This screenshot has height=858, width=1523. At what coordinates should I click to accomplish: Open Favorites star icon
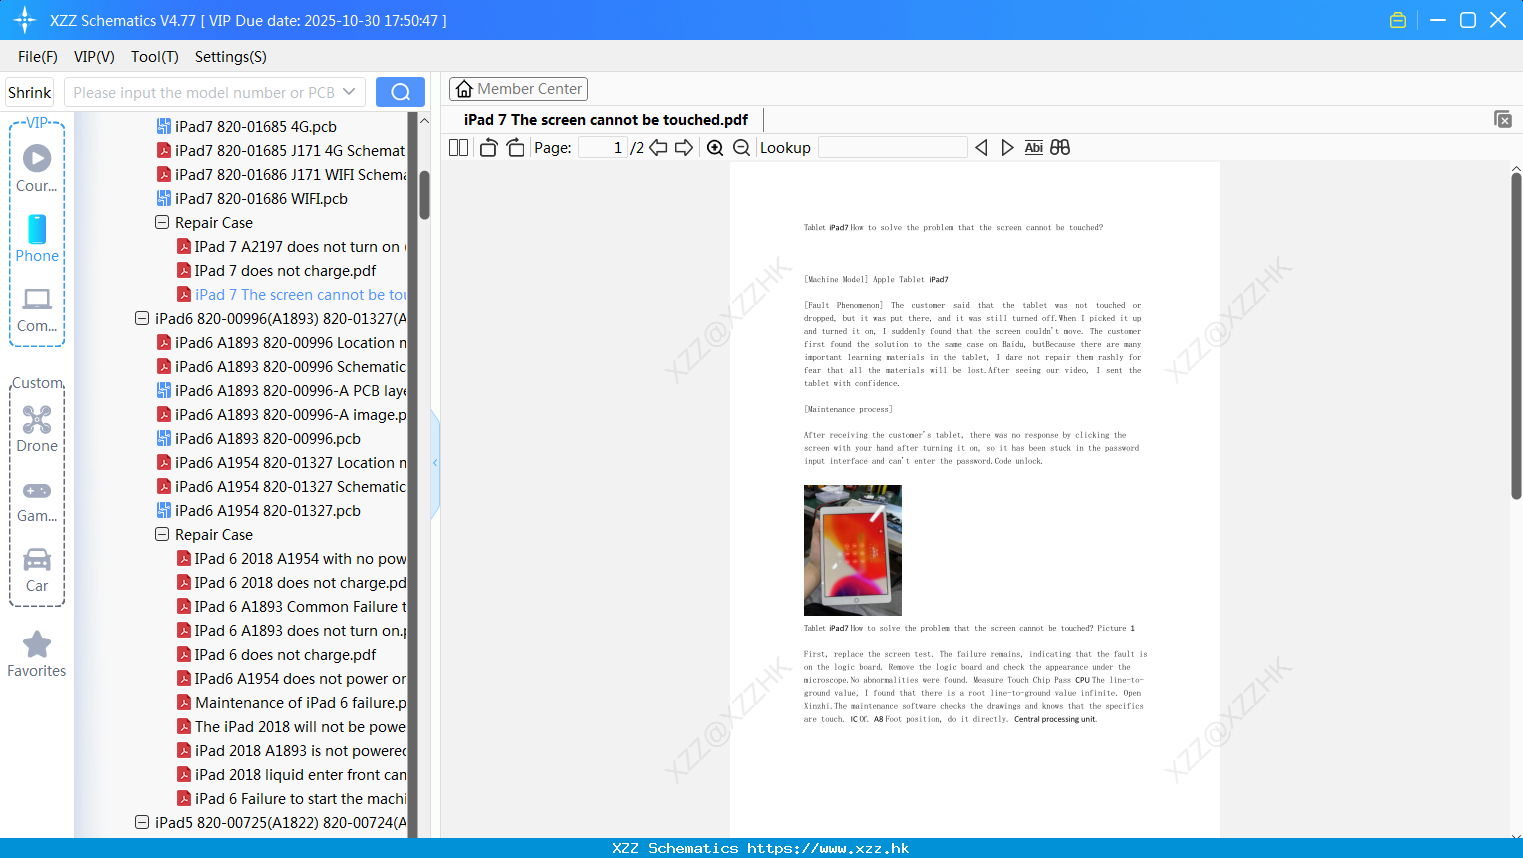click(x=37, y=644)
